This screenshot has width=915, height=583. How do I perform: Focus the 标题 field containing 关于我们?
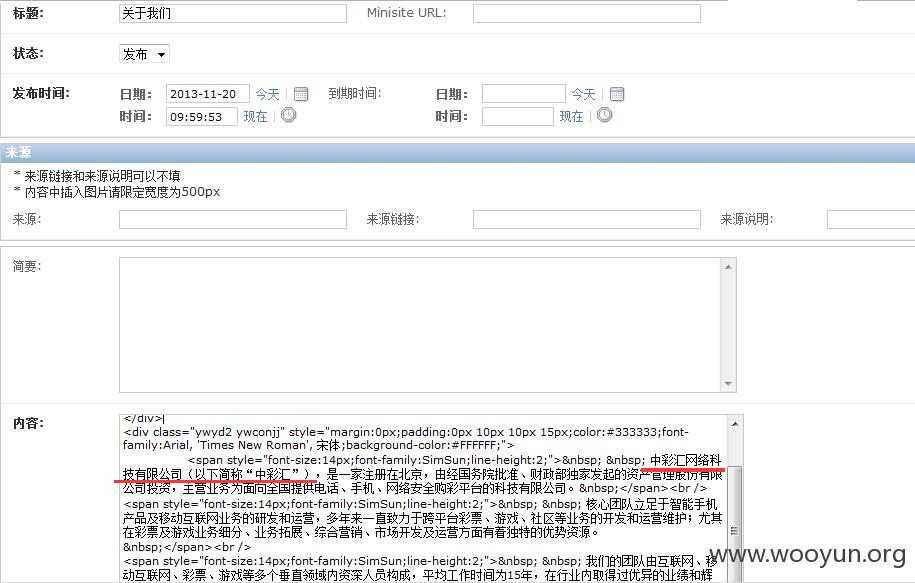point(233,13)
